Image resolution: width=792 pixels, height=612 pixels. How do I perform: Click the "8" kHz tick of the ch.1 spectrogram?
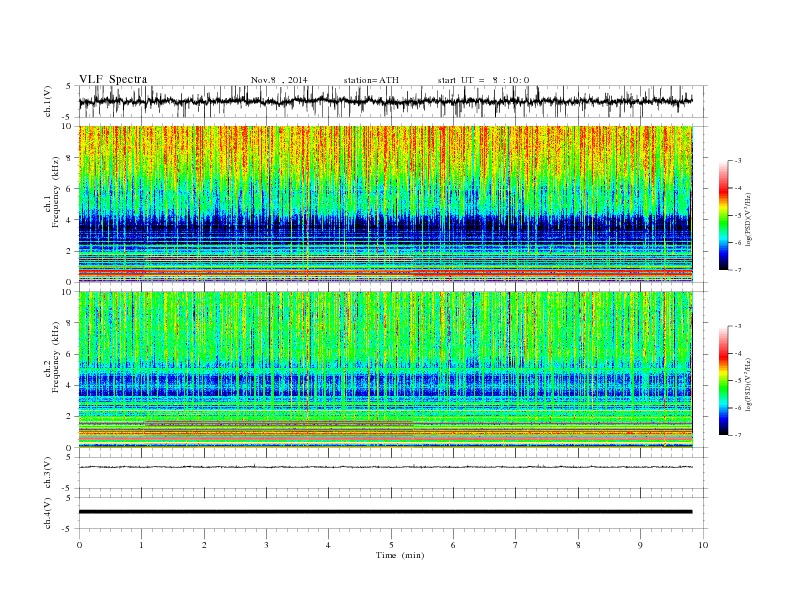tap(69, 158)
